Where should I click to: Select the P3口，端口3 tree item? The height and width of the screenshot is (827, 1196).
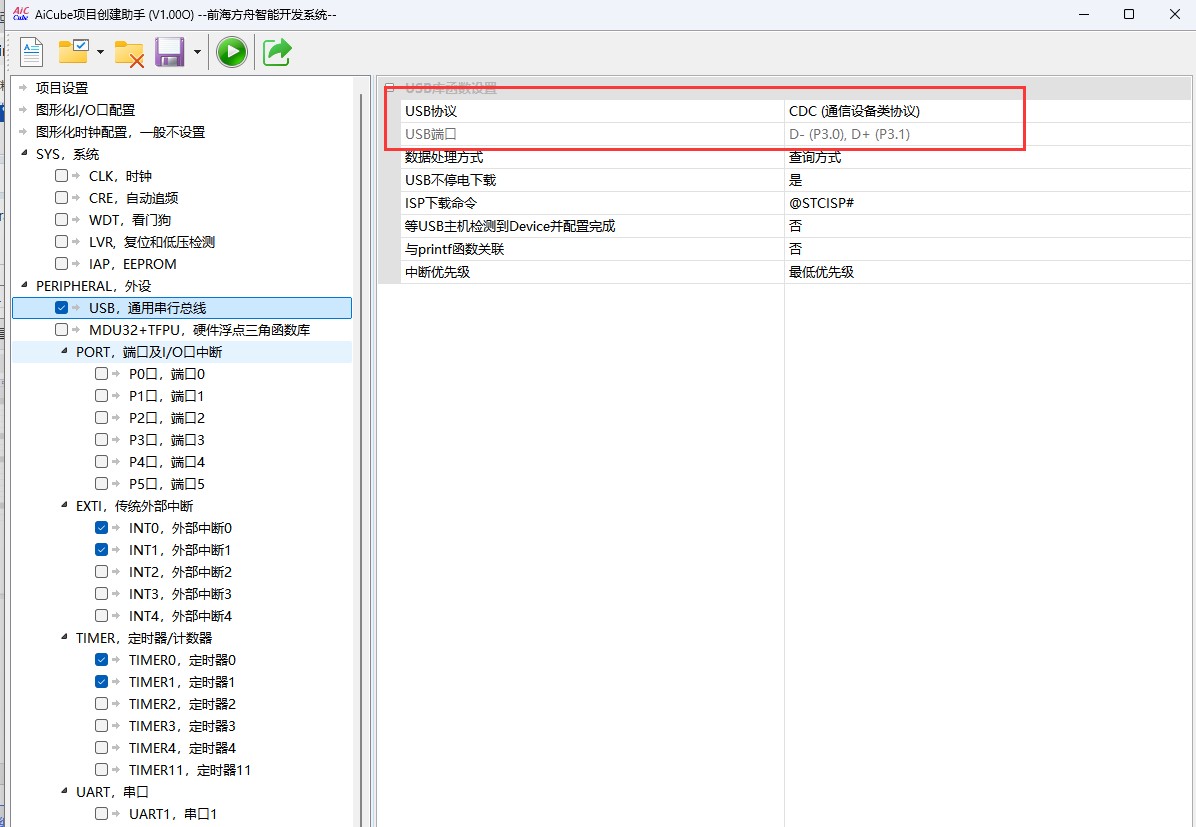point(167,440)
